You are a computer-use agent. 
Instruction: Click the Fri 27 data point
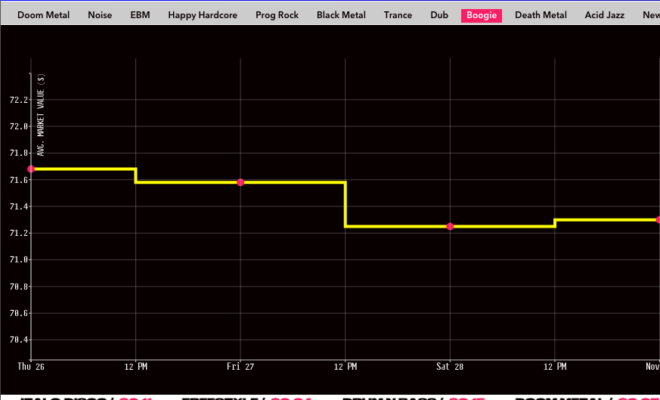point(240,182)
